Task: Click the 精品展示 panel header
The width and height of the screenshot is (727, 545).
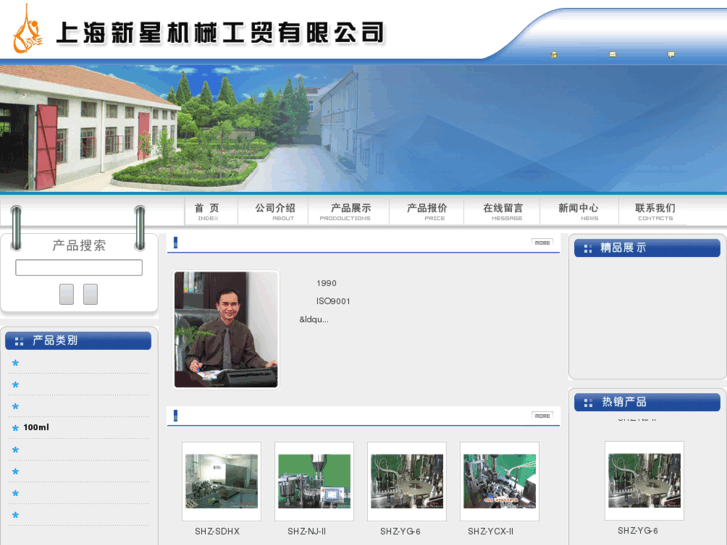Action: point(647,248)
